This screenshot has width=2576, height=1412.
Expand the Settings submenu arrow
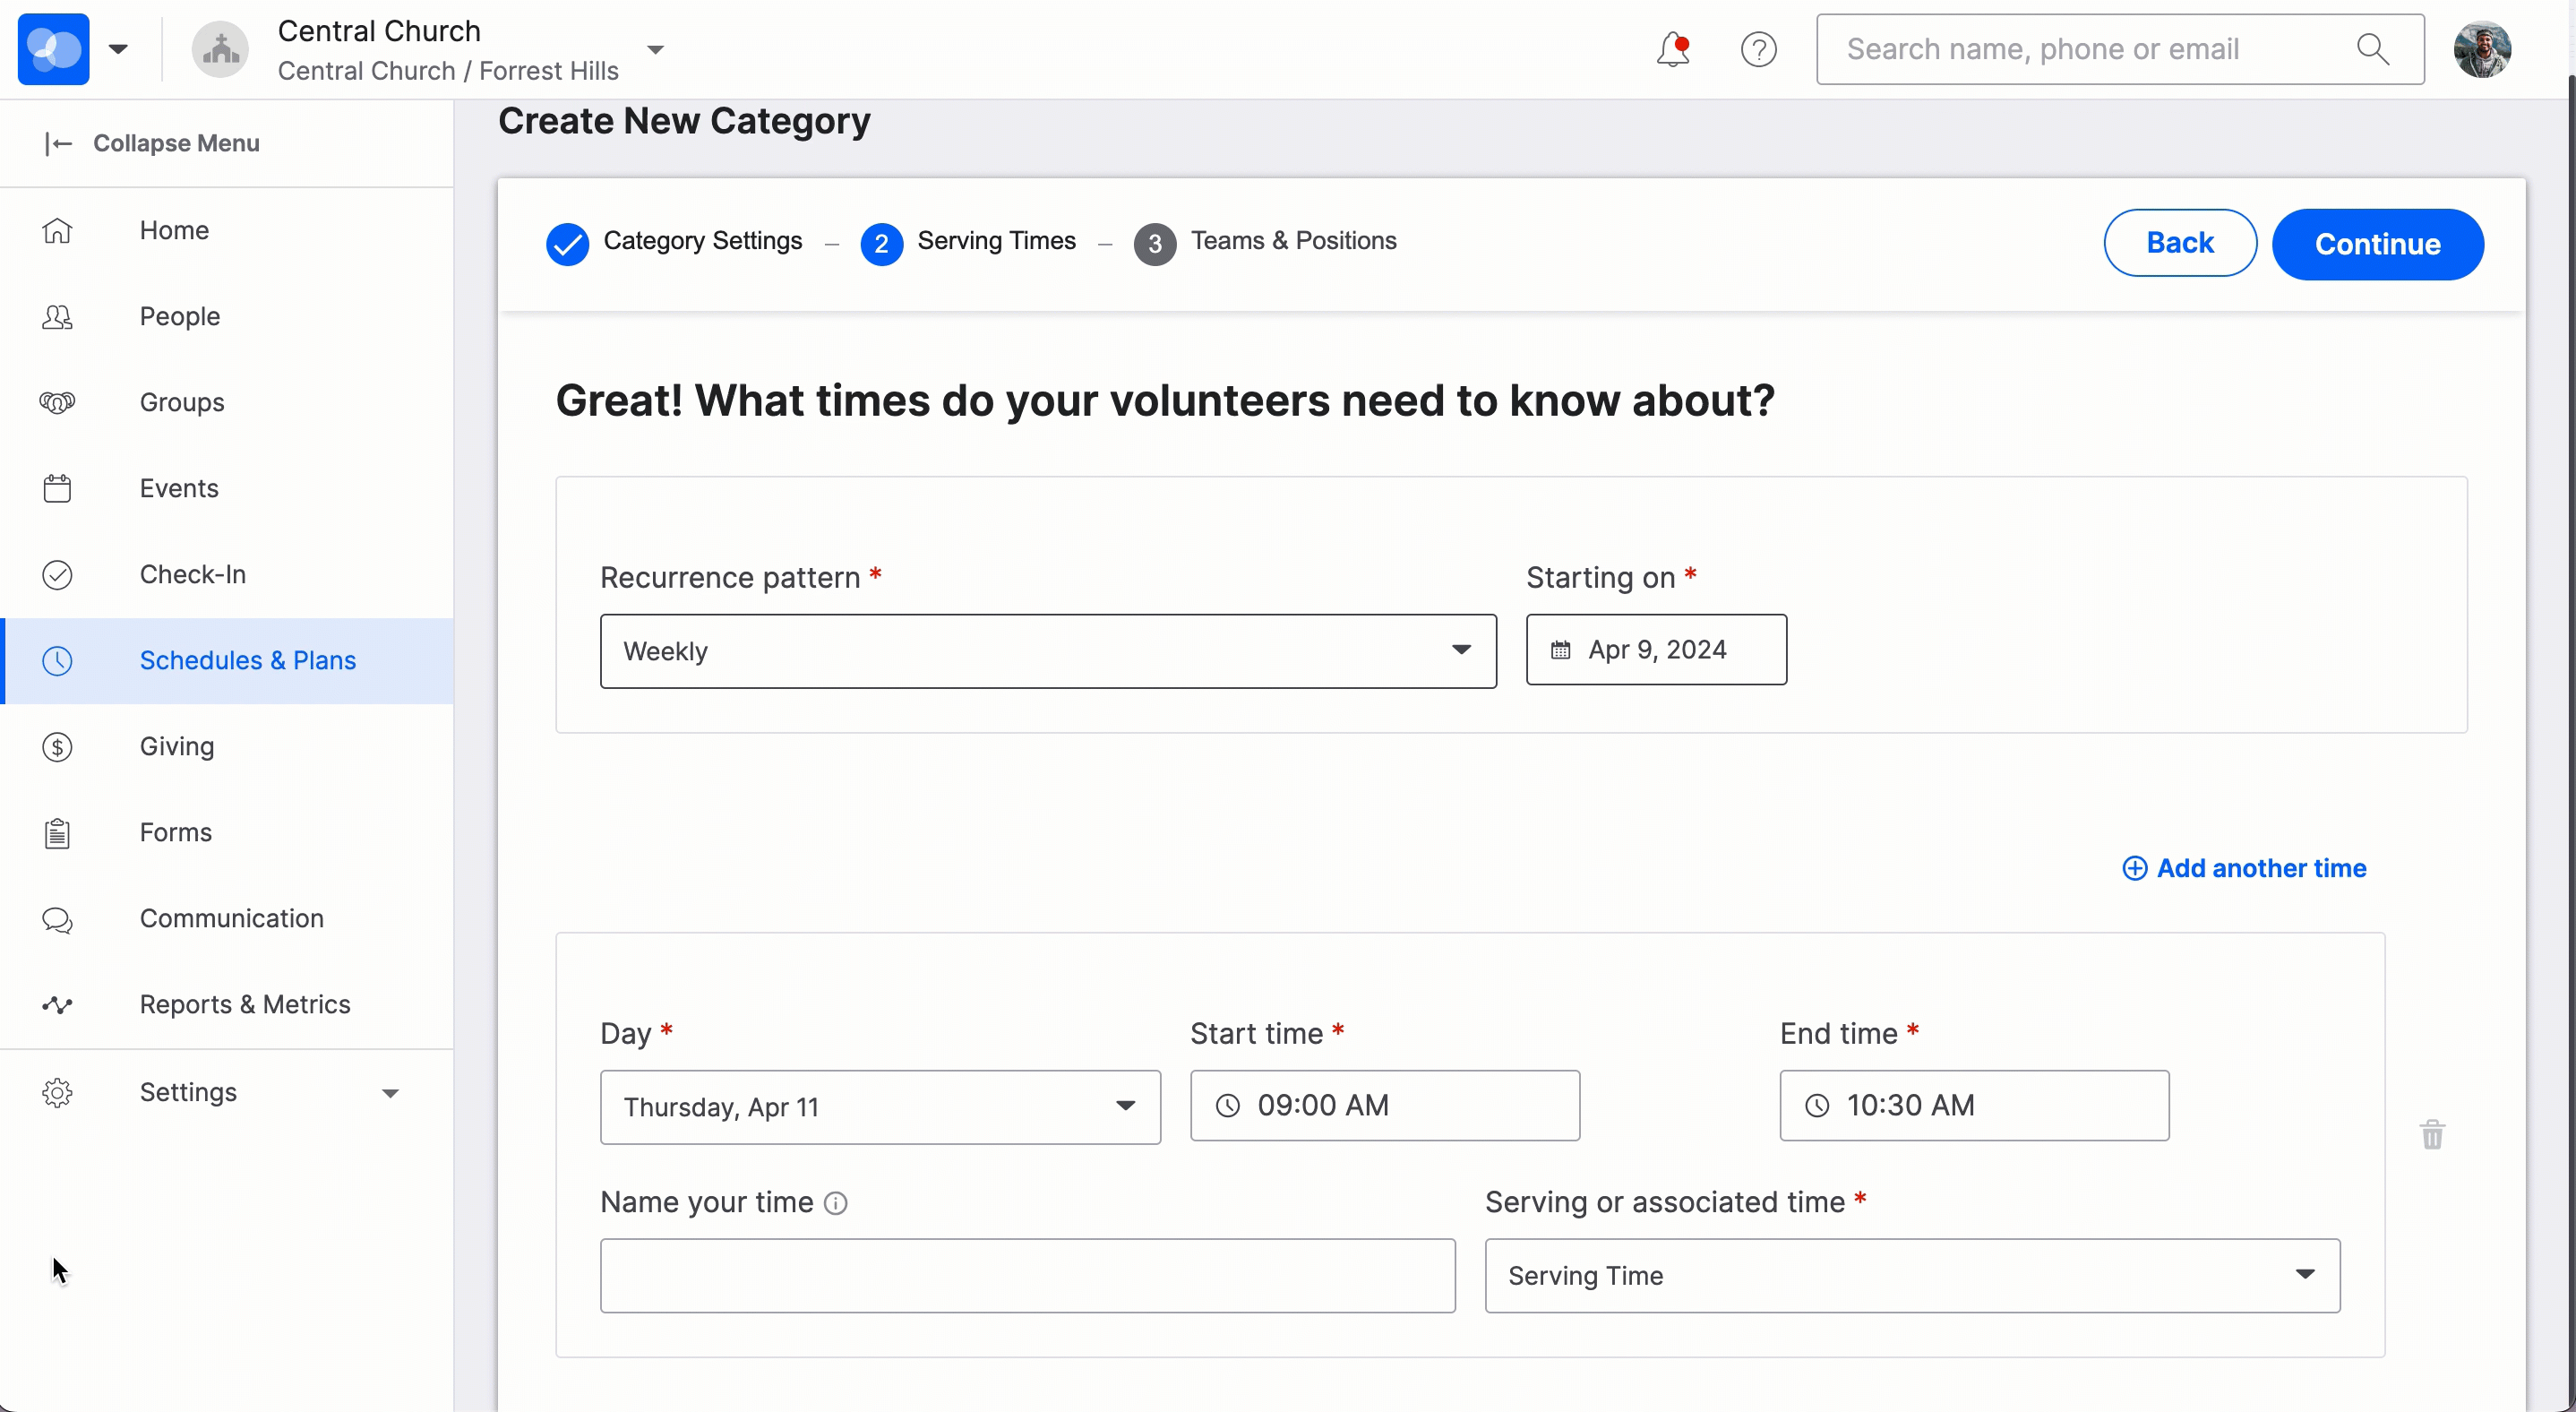391,1093
